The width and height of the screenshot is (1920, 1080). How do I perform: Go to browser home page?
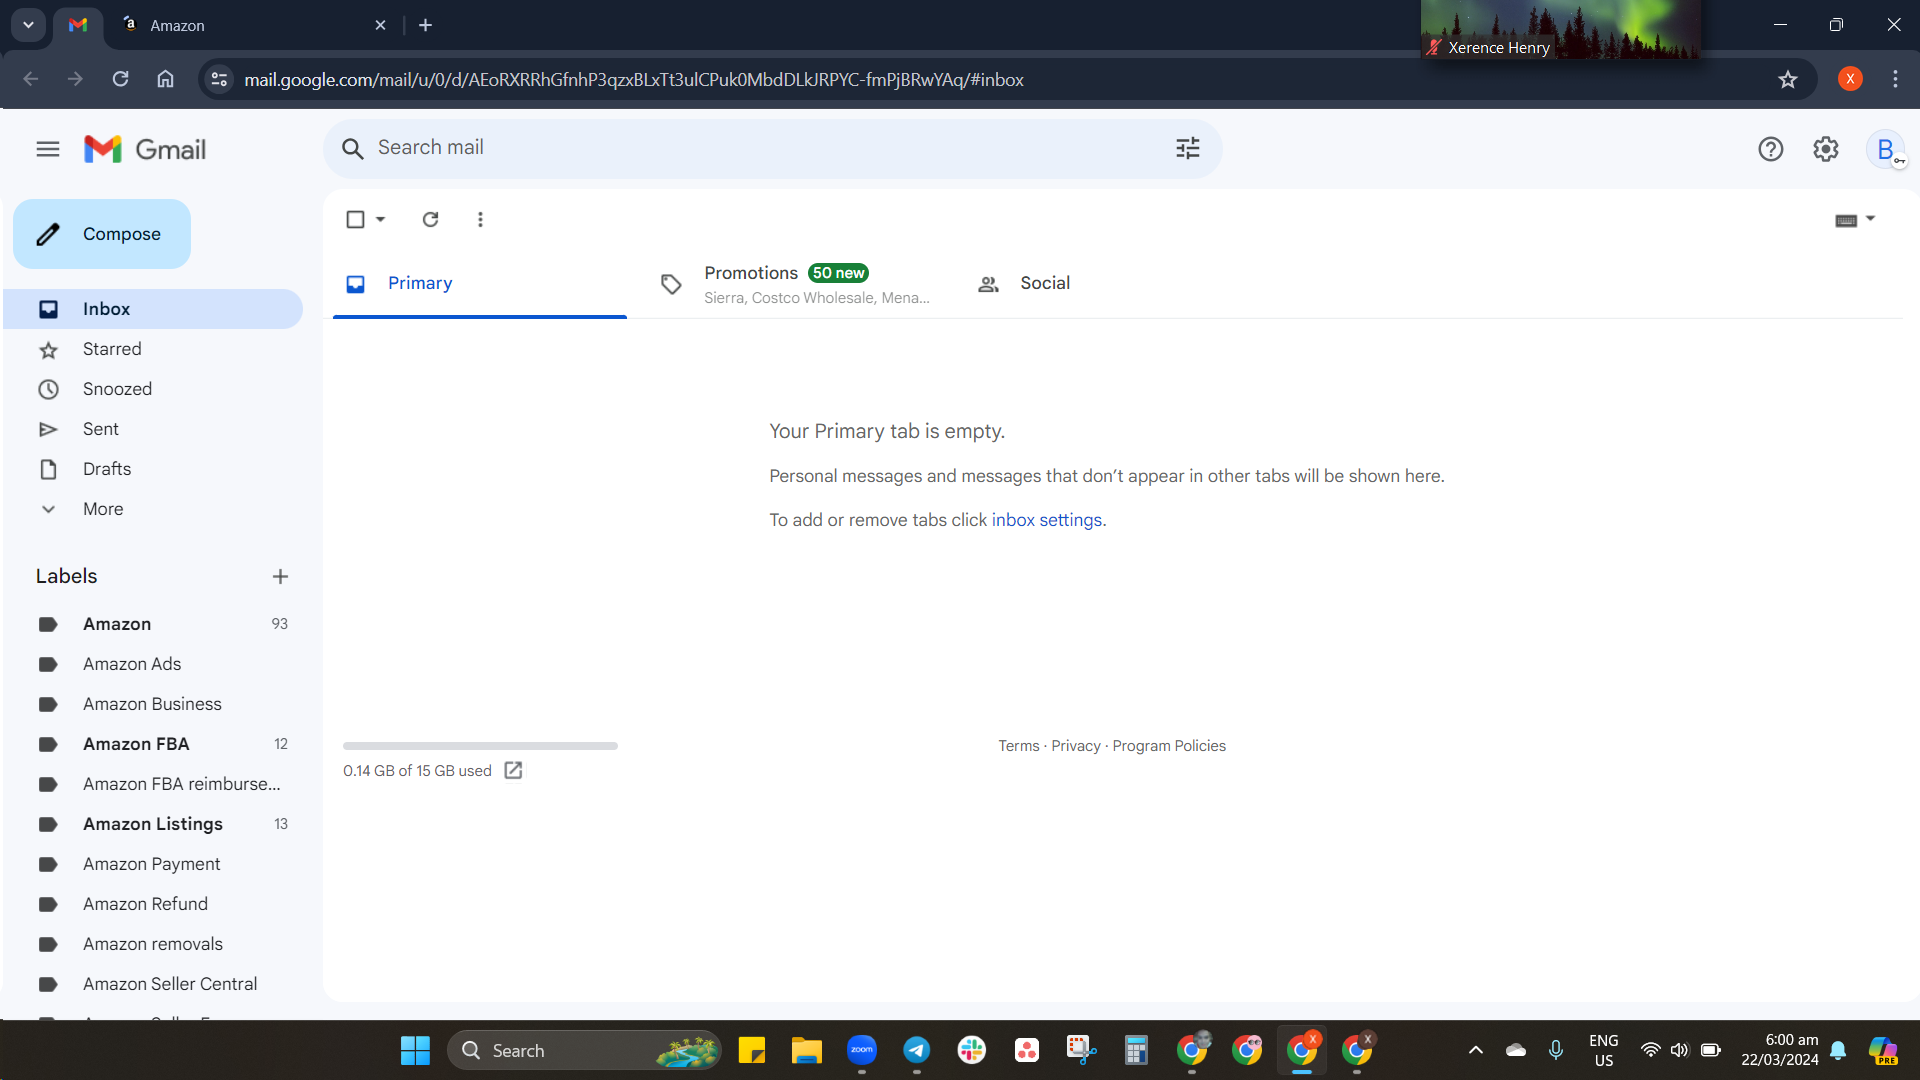click(x=166, y=79)
